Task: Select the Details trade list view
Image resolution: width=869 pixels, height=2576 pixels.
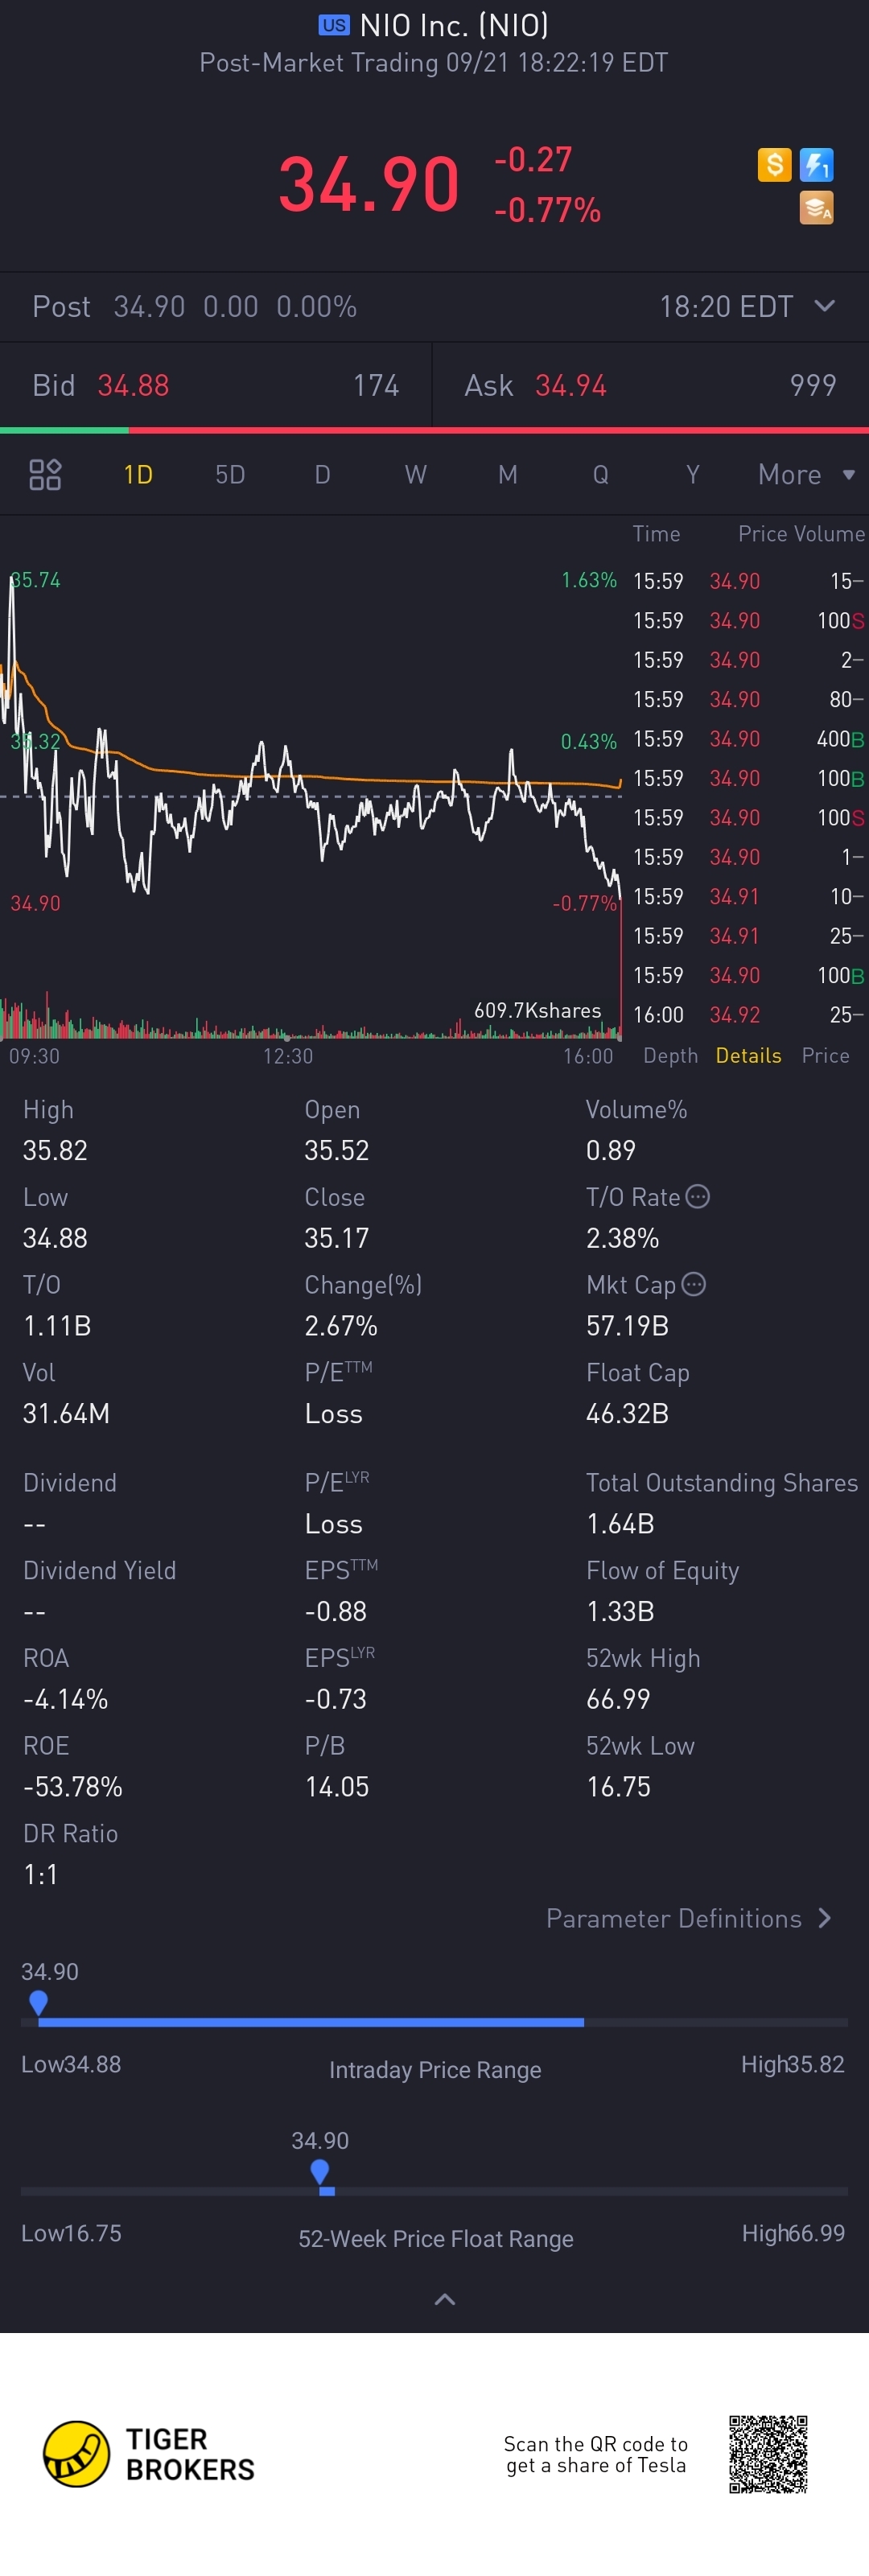Action: coord(748,1055)
